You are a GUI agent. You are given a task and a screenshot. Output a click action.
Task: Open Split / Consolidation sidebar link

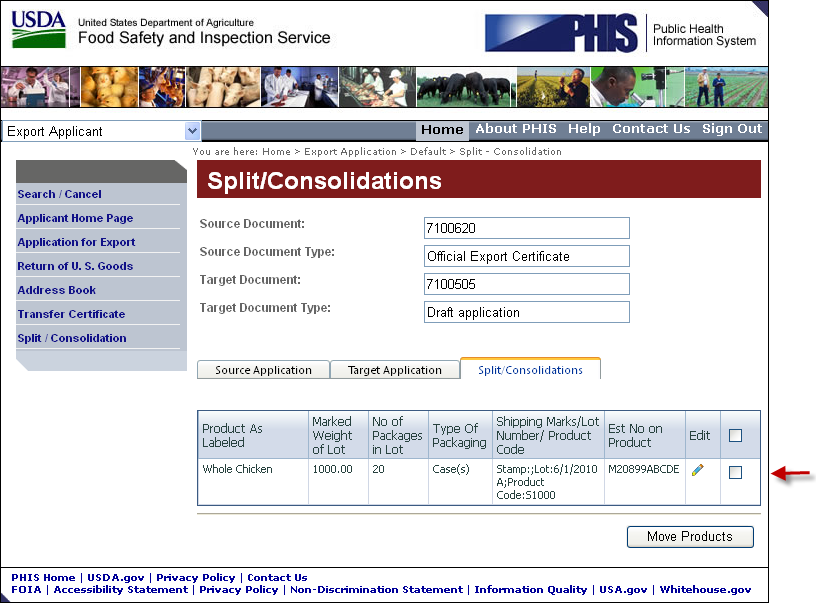[72, 338]
